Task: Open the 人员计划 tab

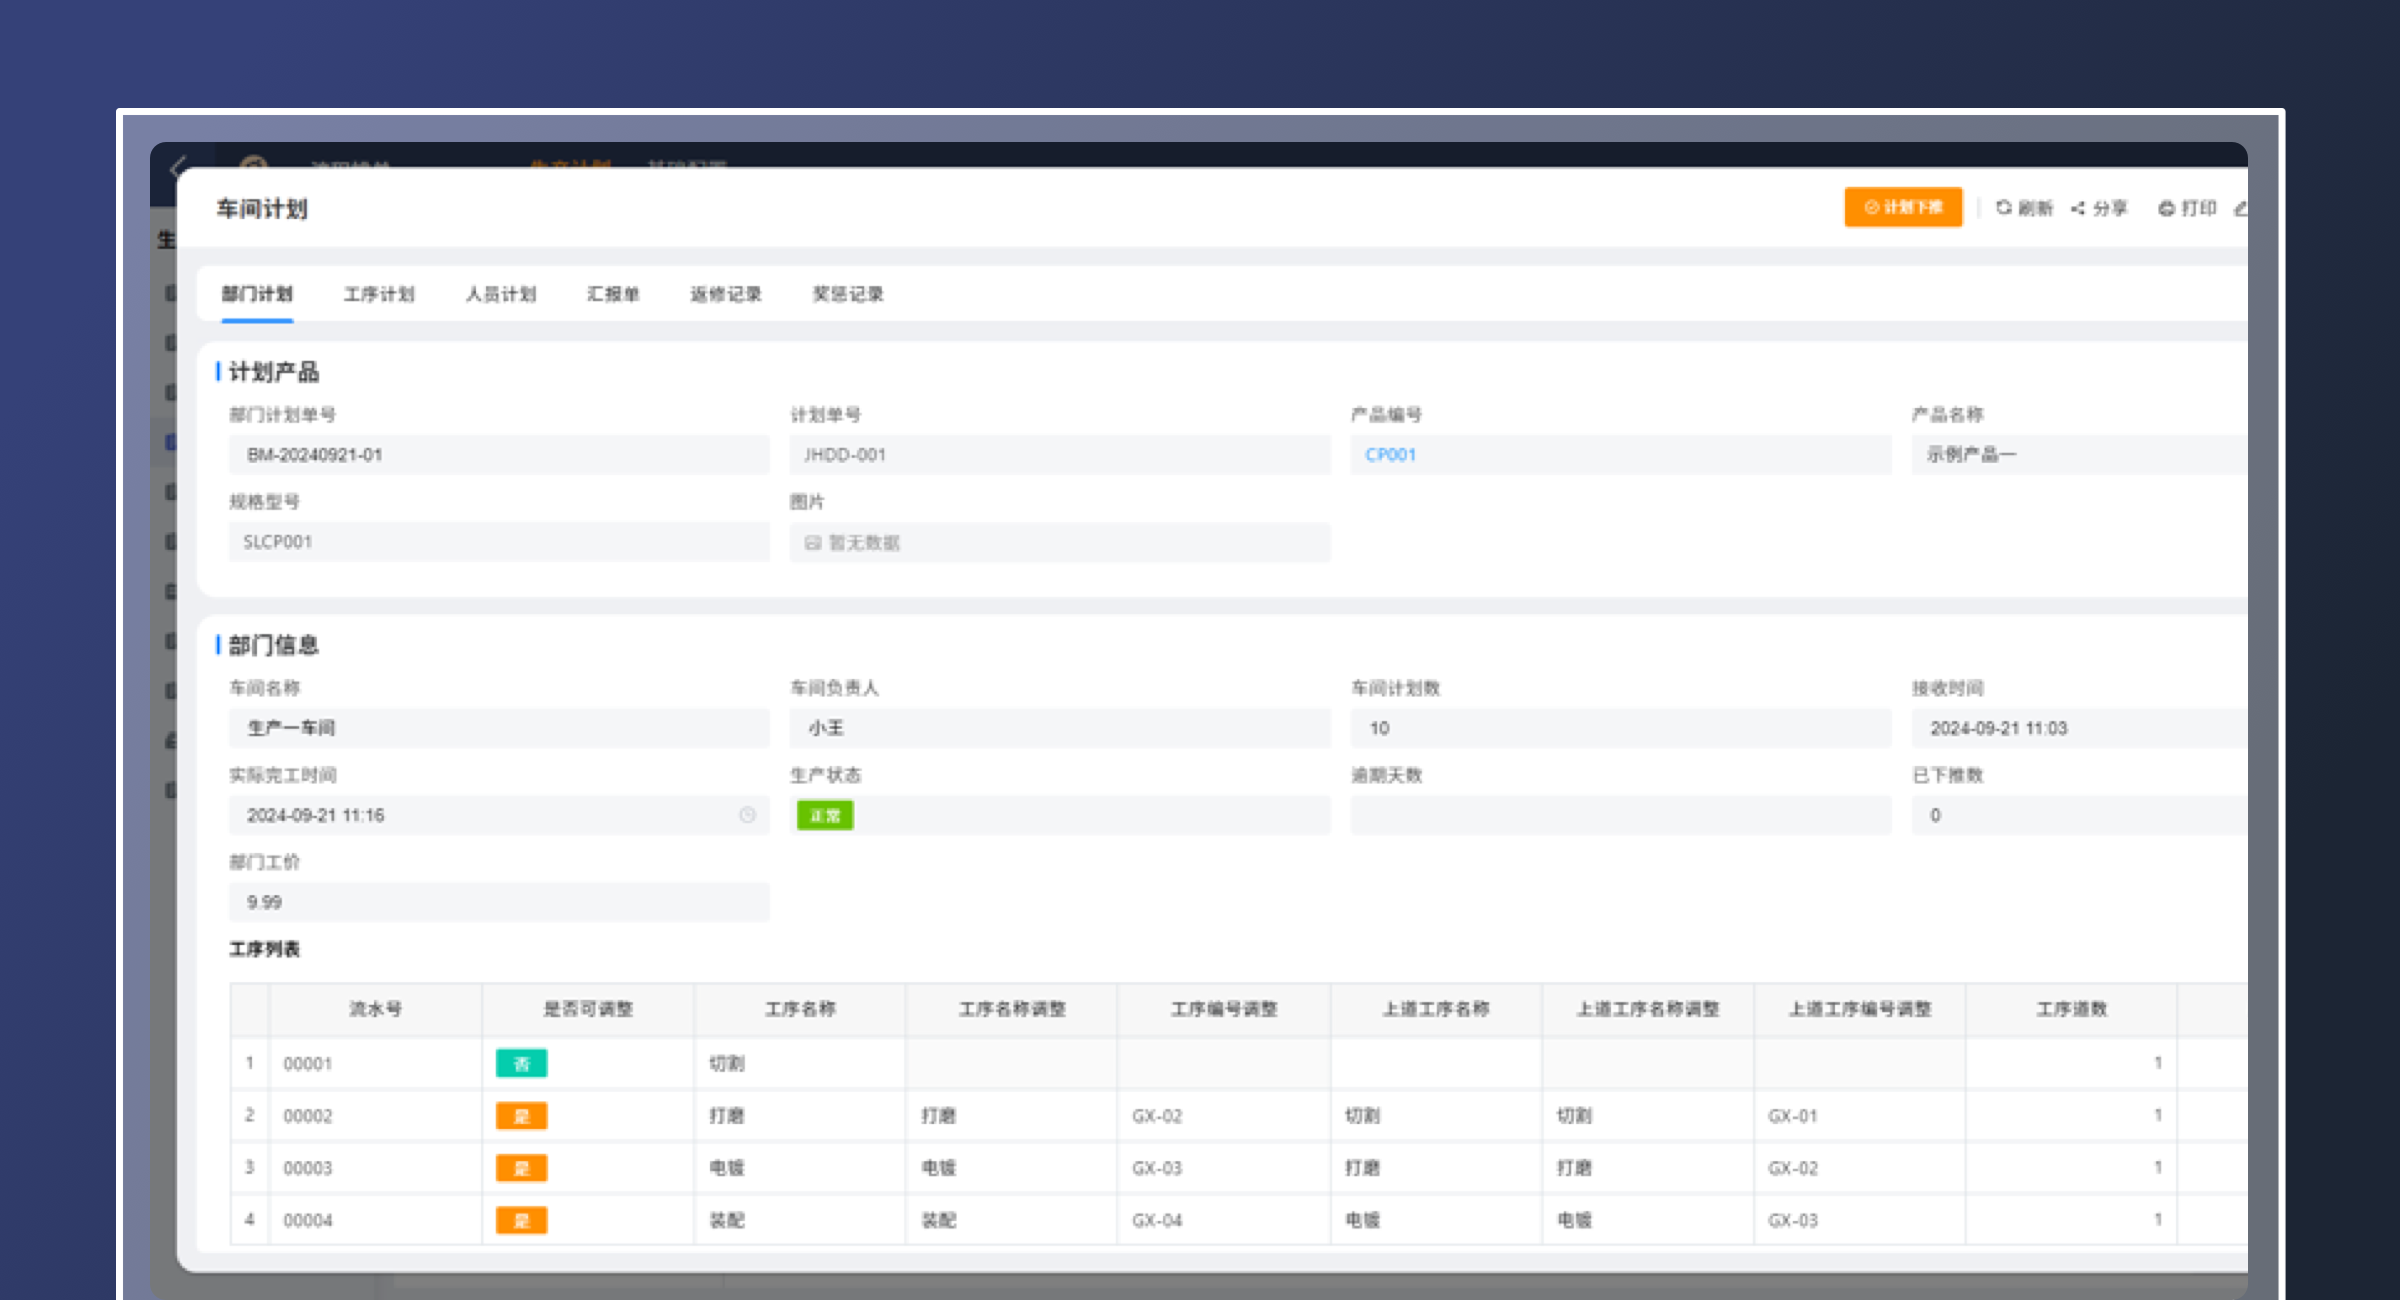Action: pyautogui.click(x=501, y=294)
